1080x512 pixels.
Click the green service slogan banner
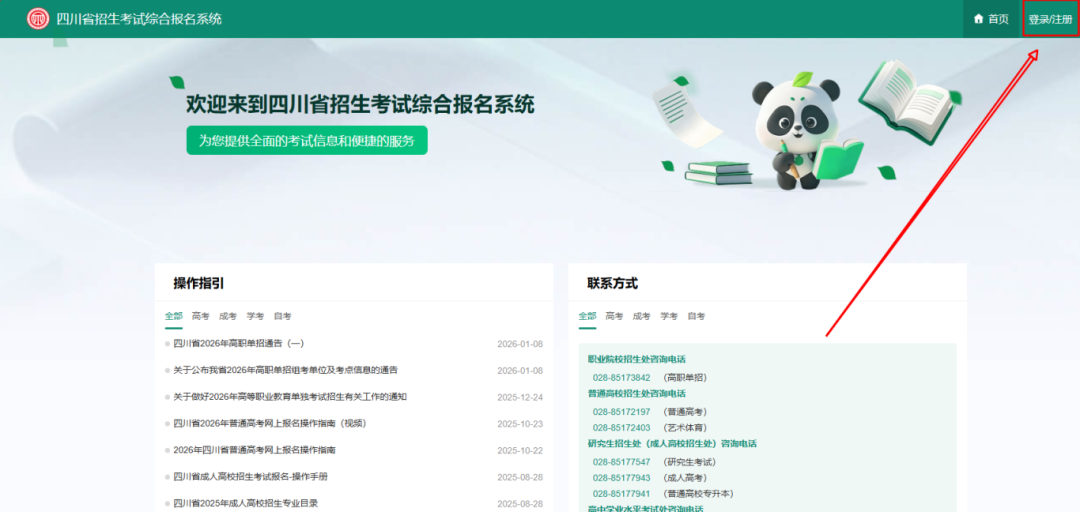pos(306,140)
